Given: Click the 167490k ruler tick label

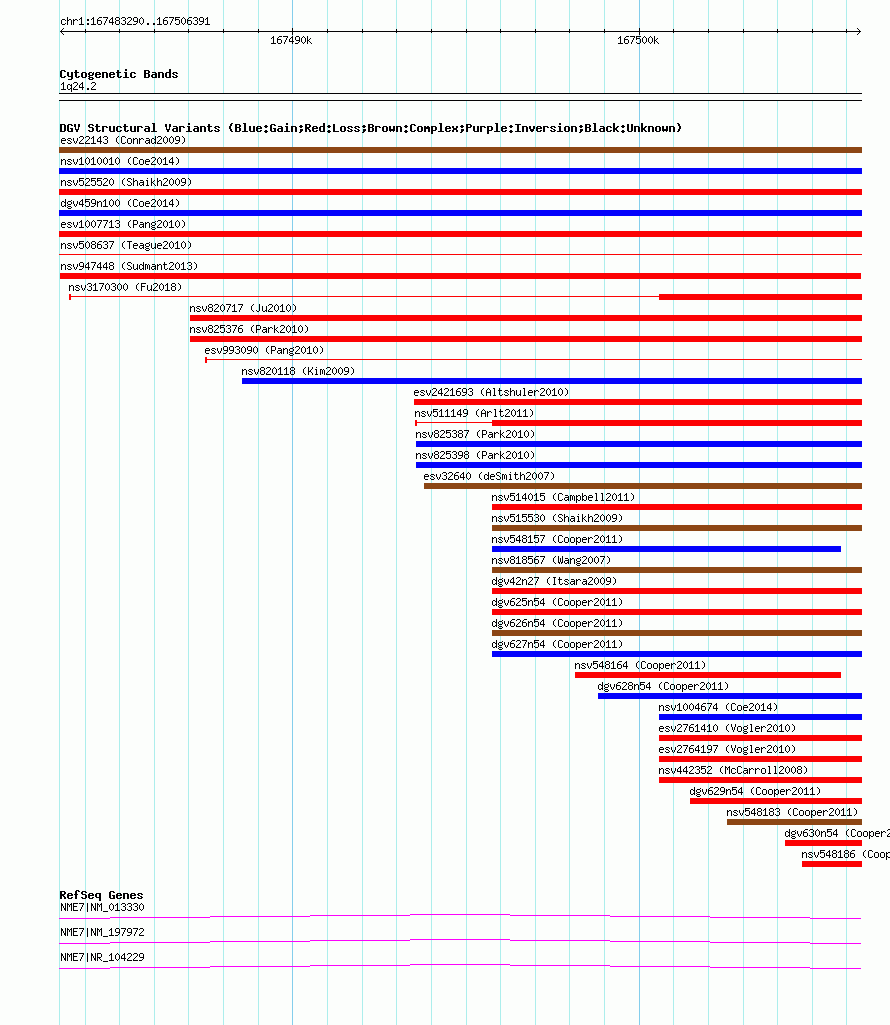Looking at the screenshot, I should click(x=291, y=41).
